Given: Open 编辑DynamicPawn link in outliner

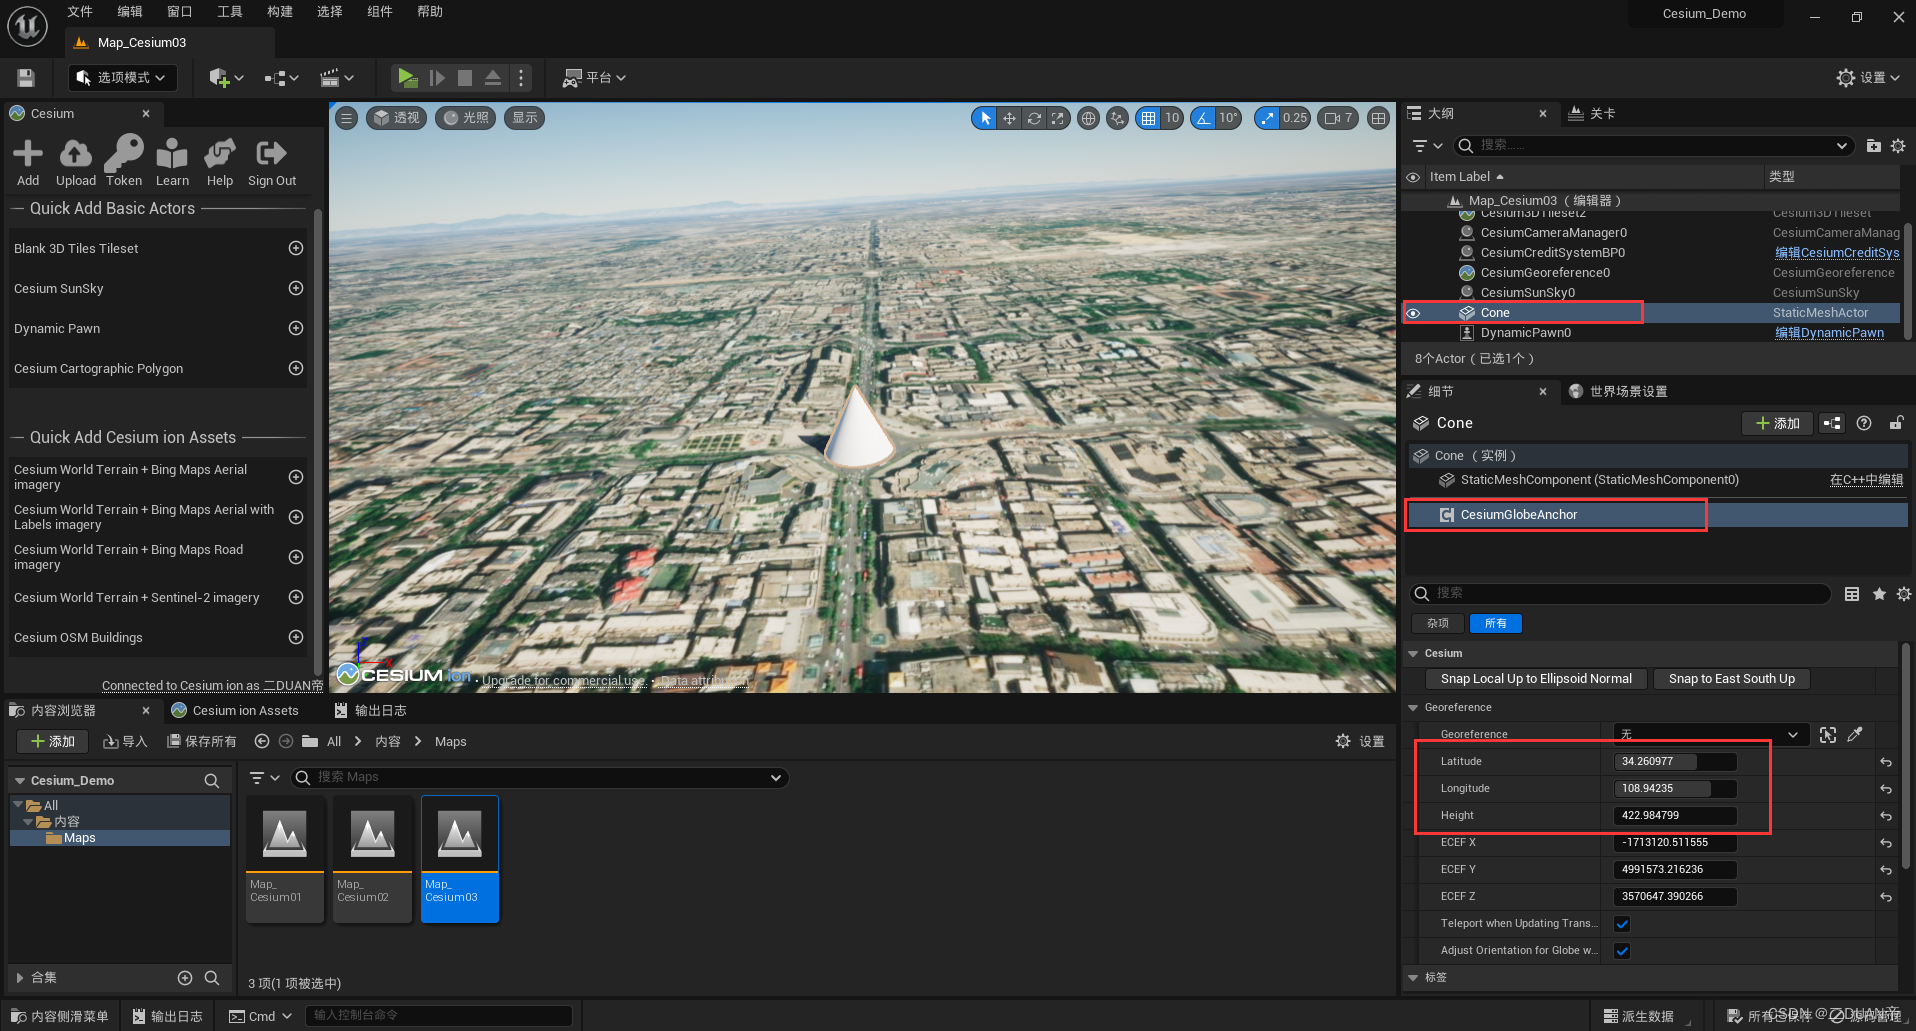Looking at the screenshot, I should (x=1829, y=332).
